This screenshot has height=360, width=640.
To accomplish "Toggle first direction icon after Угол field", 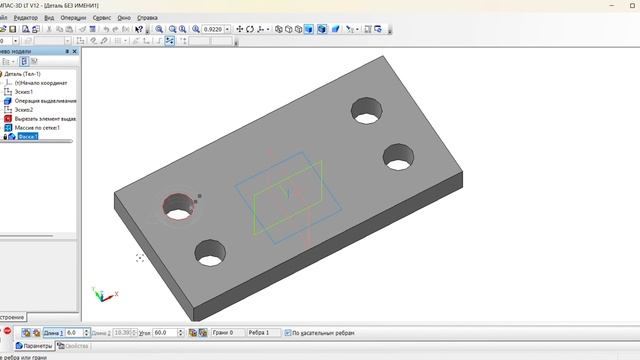I will coord(193,333).
